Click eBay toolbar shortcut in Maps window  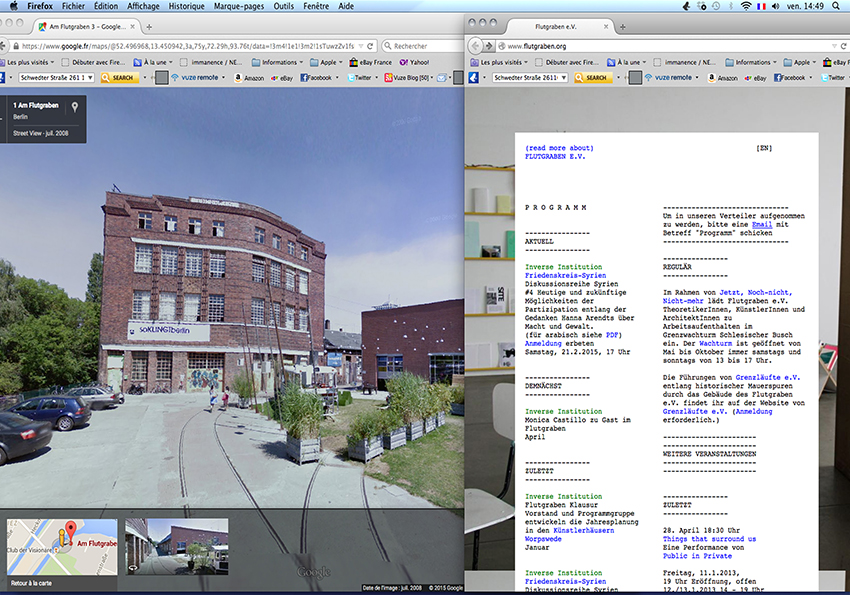pyautogui.click(x=282, y=77)
